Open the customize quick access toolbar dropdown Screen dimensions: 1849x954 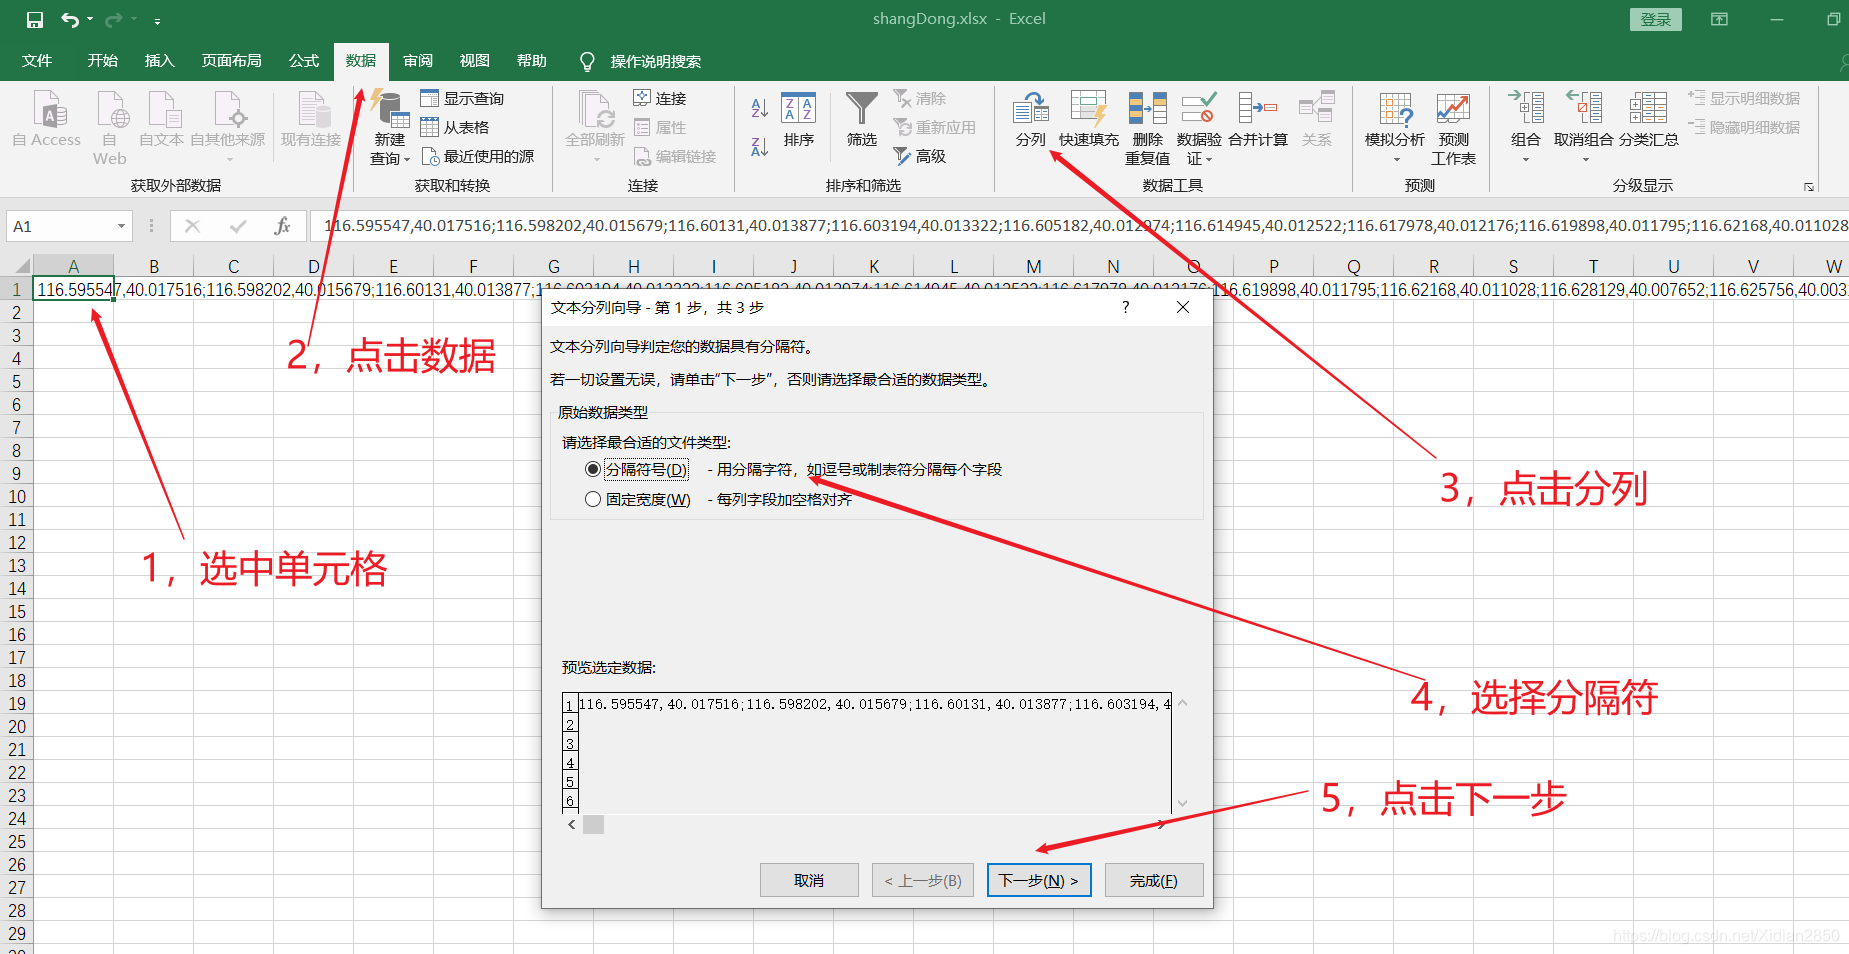click(x=157, y=20)
